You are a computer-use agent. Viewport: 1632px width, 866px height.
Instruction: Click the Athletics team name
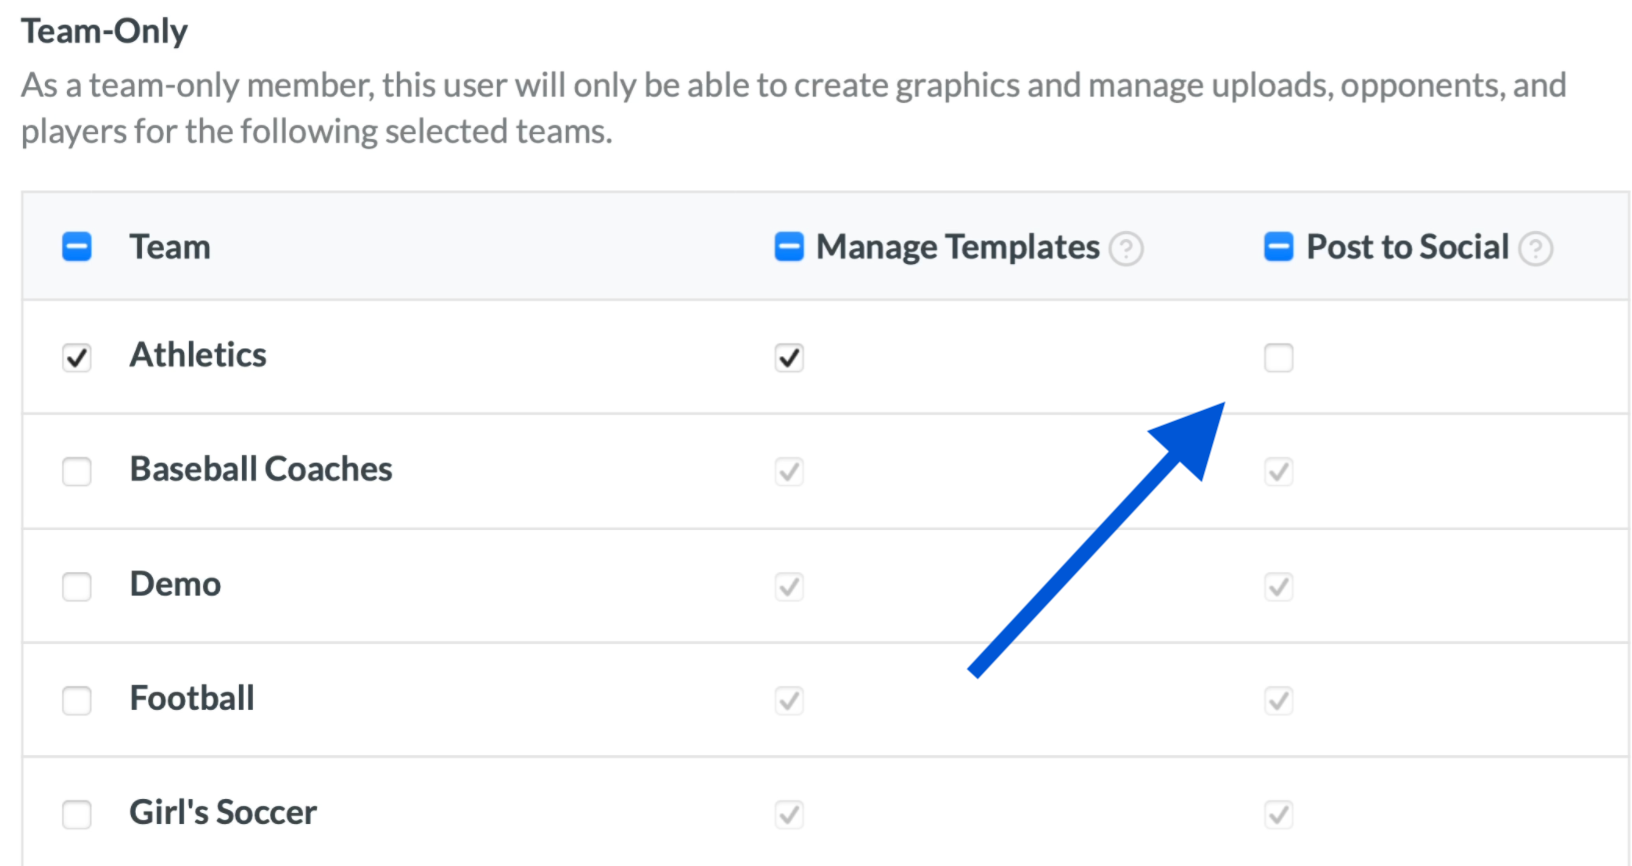(x=198, y=355)
